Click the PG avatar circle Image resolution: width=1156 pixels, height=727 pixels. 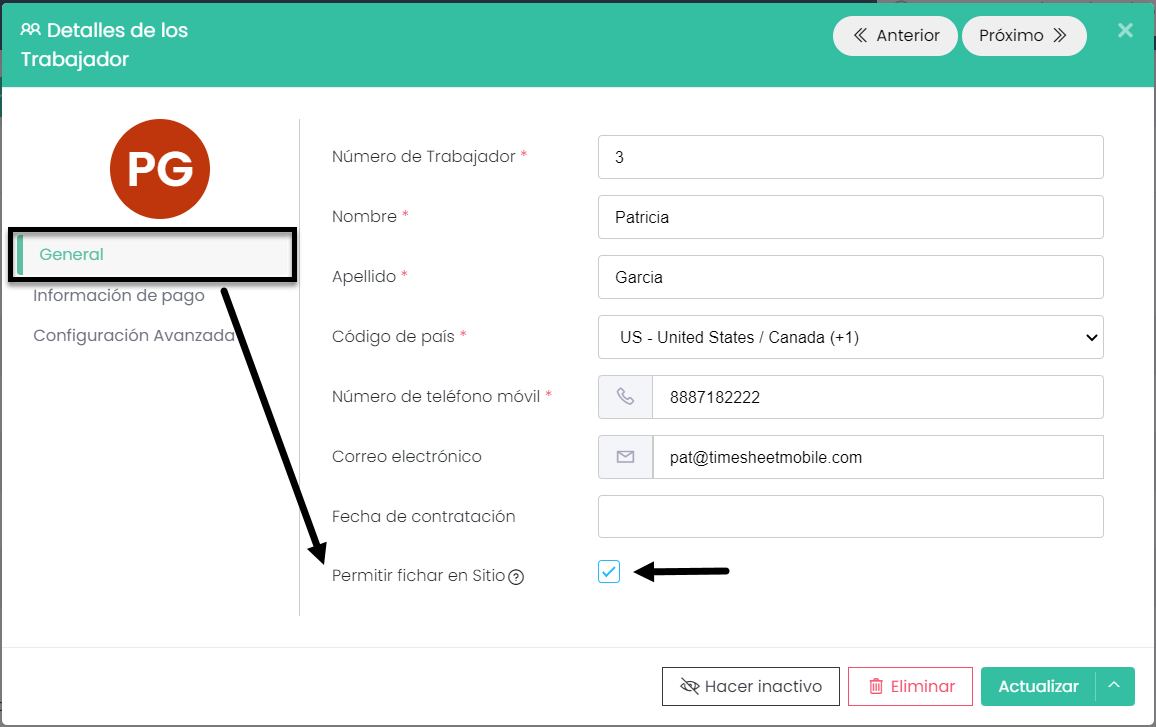(160, 169)
